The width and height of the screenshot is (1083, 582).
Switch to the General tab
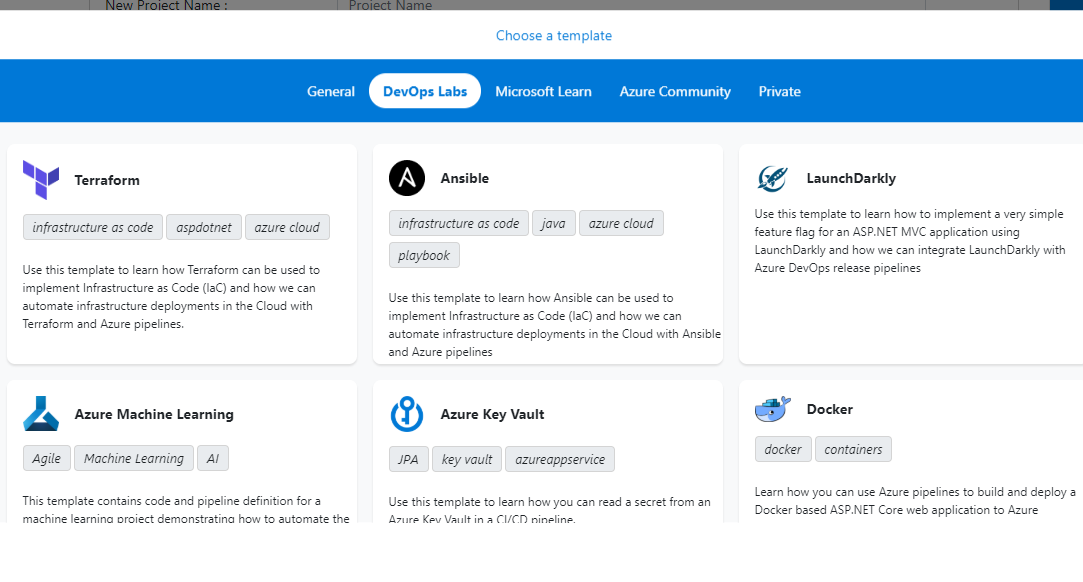pyautogui.click(x=331, y=91)
